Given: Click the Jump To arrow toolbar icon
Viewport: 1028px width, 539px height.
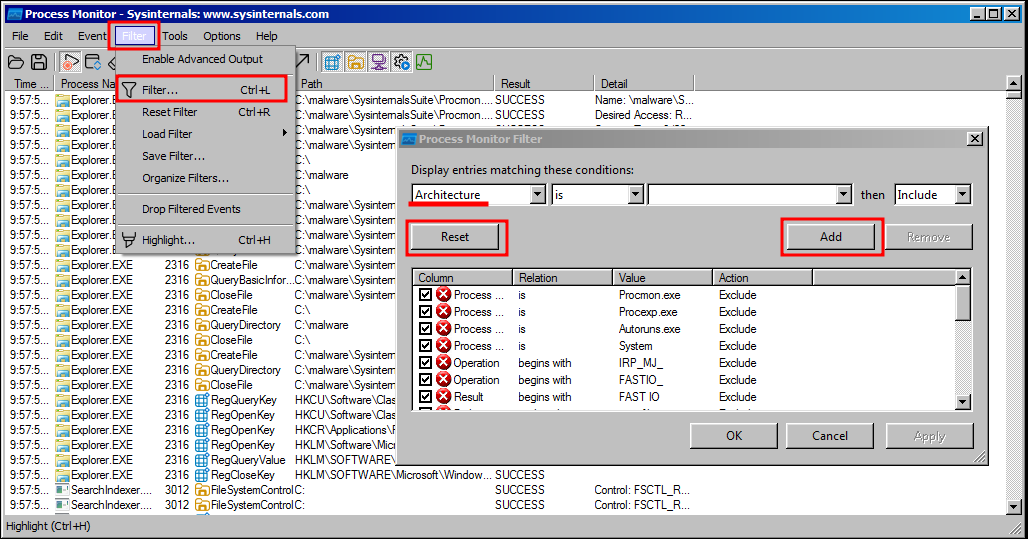Looking at the screenshot, I should [302, 62].
